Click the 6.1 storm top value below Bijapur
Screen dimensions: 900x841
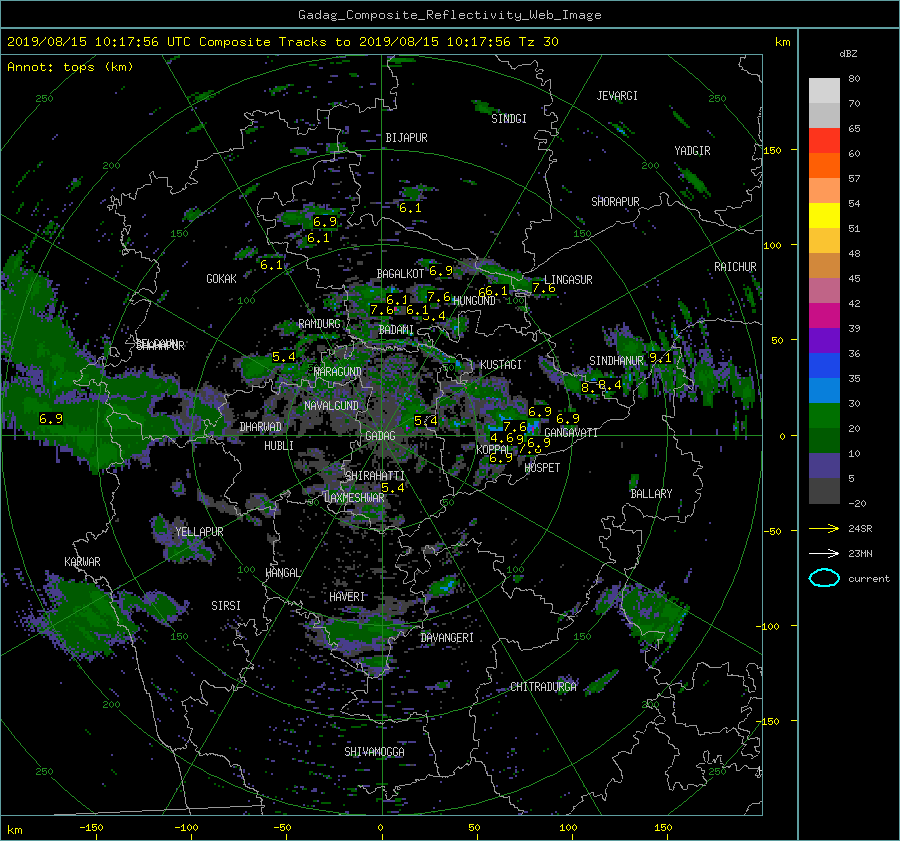[x=410, y=208]
